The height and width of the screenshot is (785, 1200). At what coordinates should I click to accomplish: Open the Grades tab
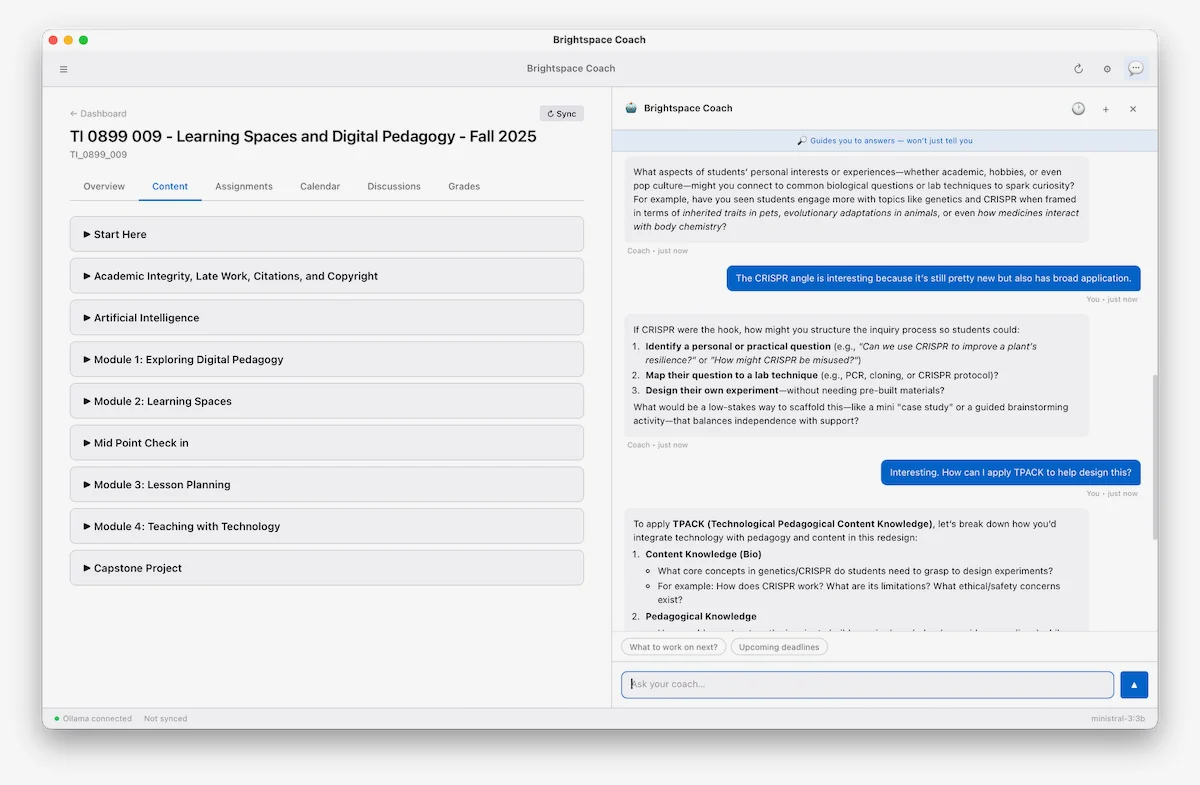pyautogui.click(x=463, y=186)
